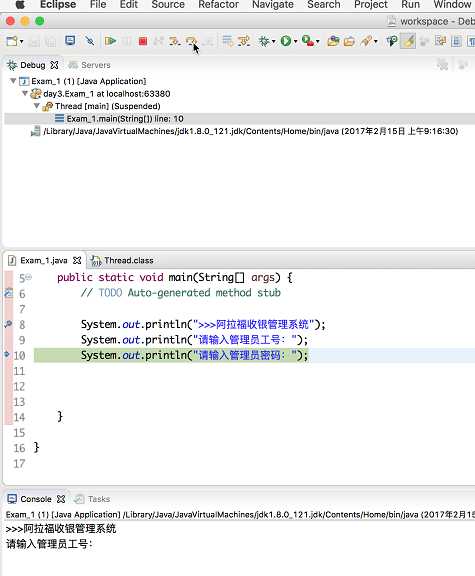
Task: Terminate the running debug session
Action: (x=143, y=41)
